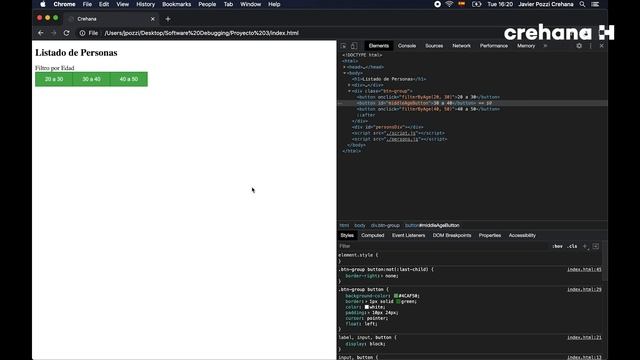The height and width of the screenshot is (360, 640).
Task: Open the Memory tab
Action: 526,46
